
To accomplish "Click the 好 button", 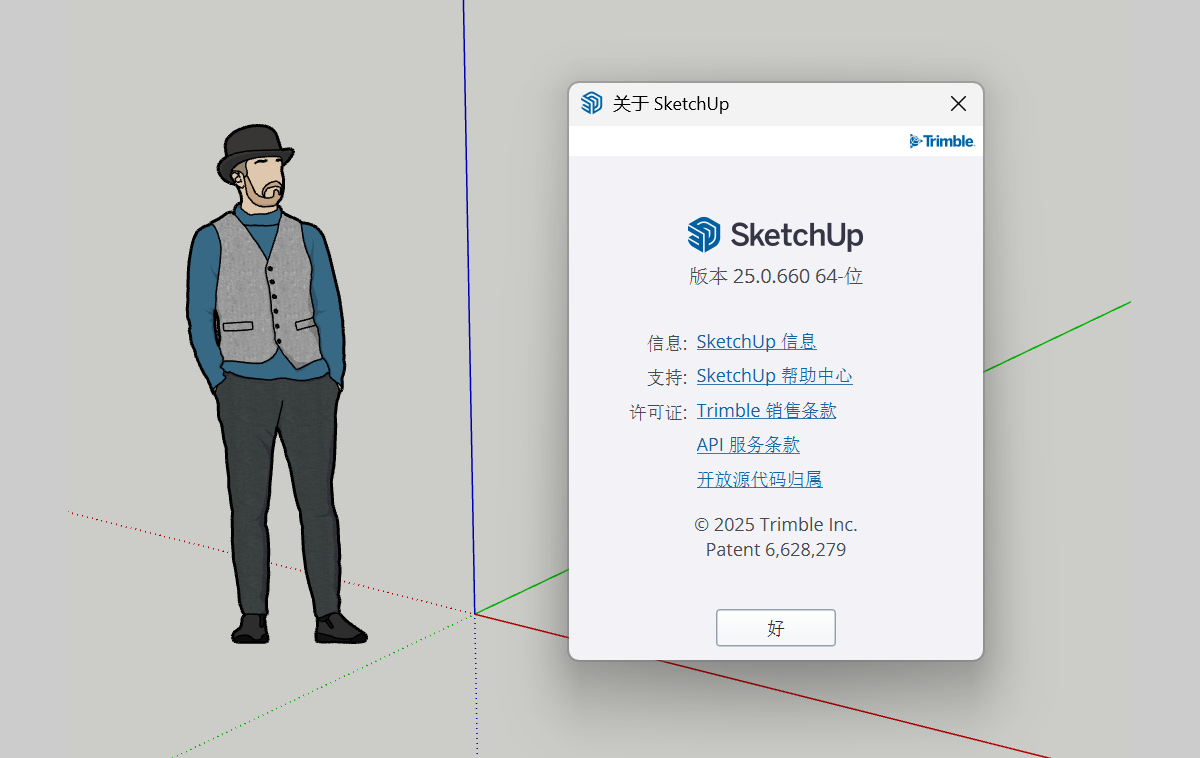I will [x=776, y=628].
